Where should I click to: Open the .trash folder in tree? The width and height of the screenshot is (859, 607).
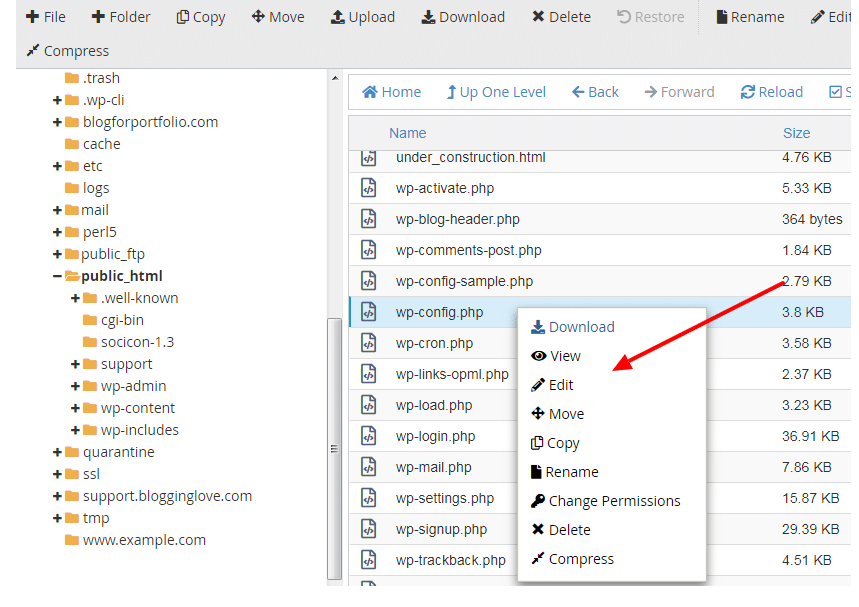pos(92,78)
